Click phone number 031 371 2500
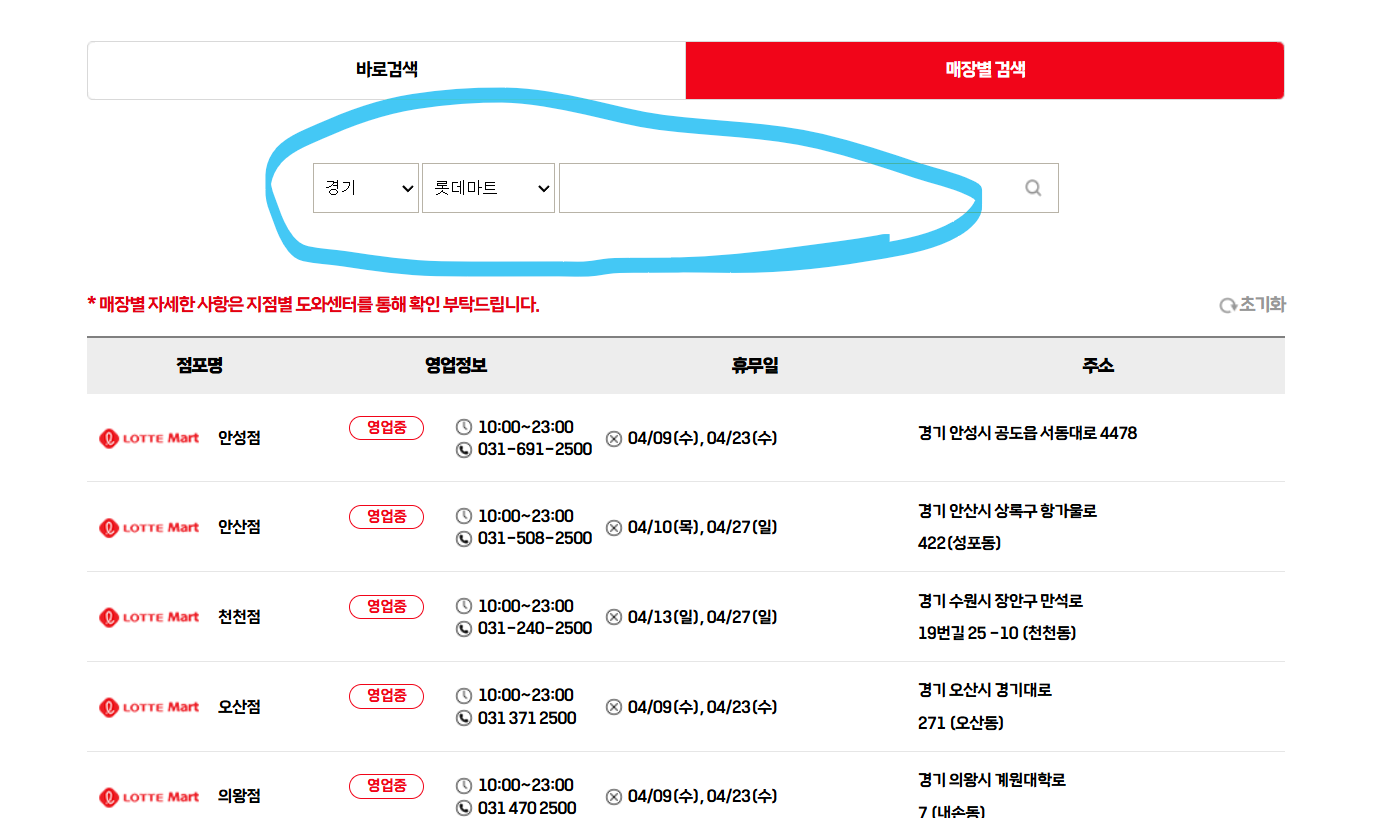The height and width of the screenshot is (818, 1397). tap(527, 718)
